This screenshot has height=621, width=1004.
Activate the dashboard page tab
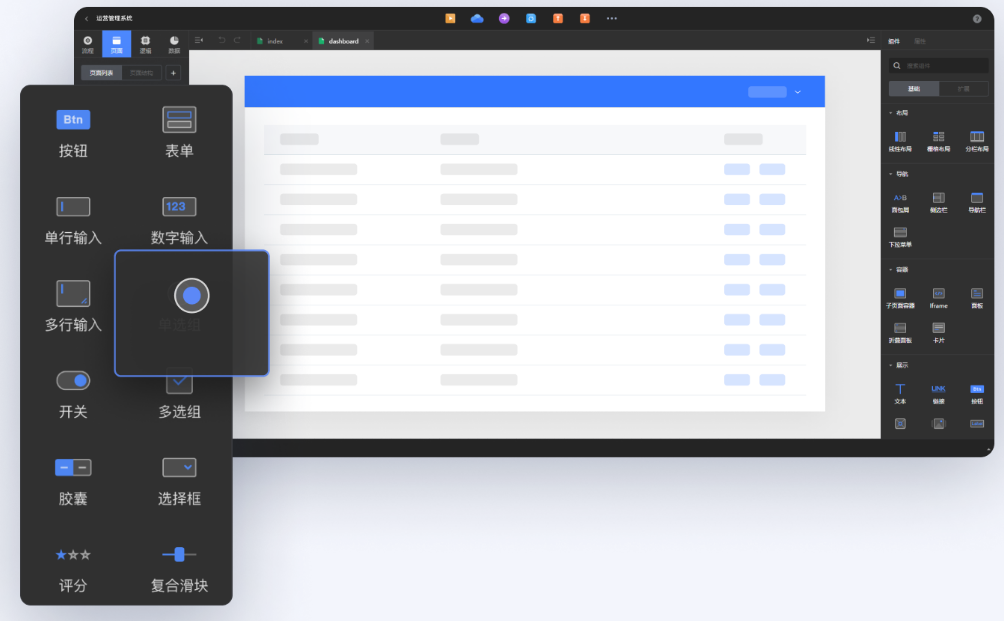point(343,41)
